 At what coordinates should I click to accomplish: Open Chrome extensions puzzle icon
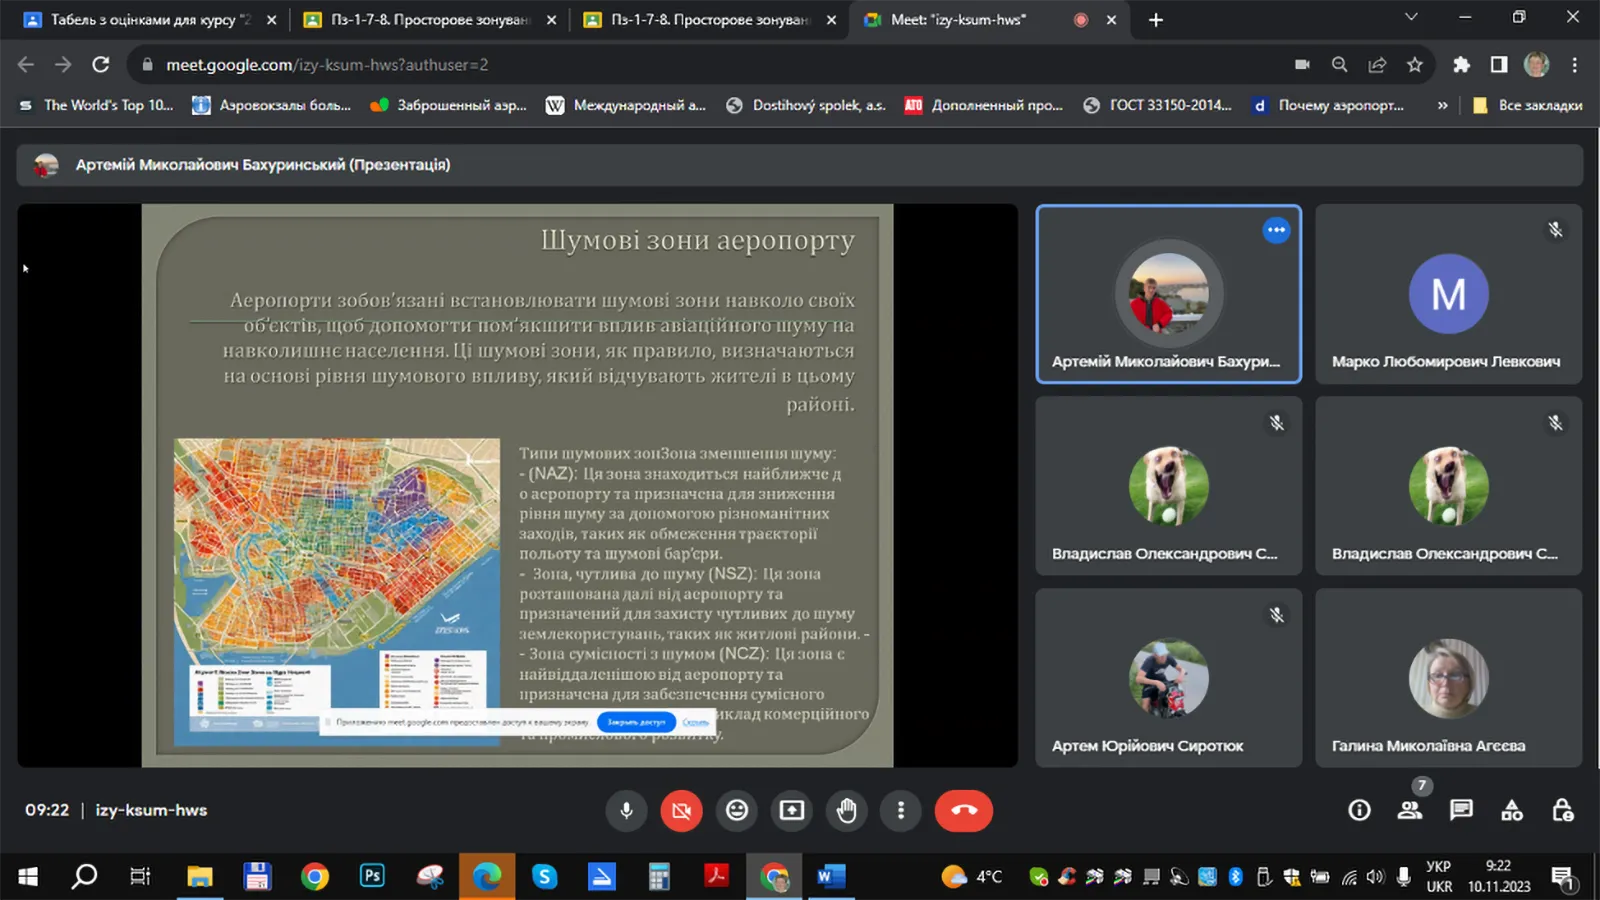click(x=1461, y=64)
